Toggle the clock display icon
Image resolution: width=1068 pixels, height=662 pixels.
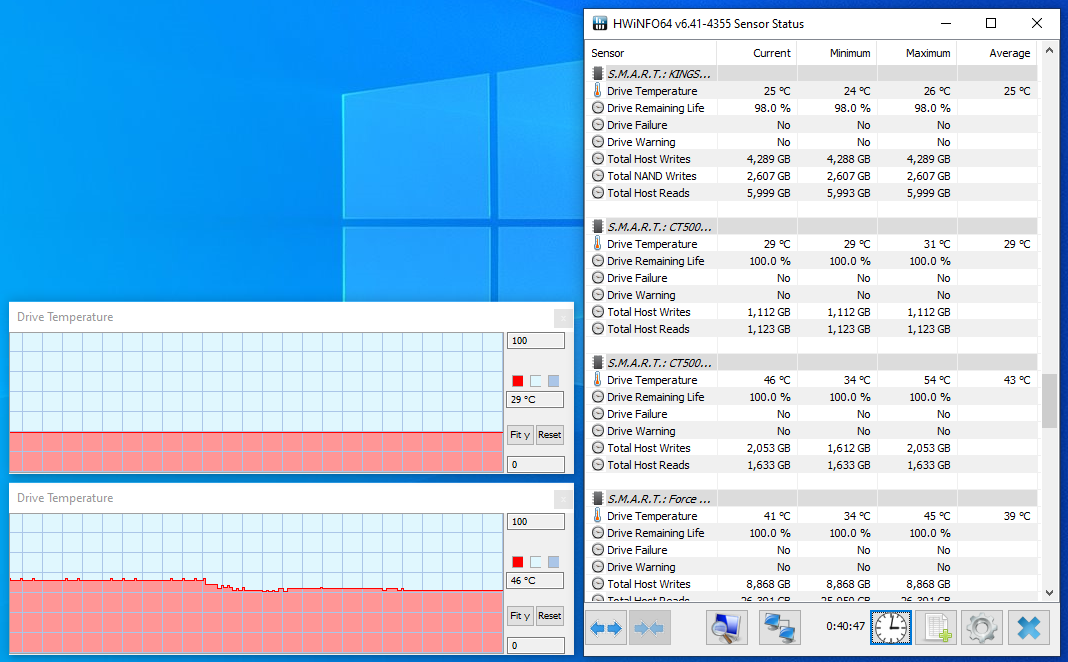pos(890,627)
